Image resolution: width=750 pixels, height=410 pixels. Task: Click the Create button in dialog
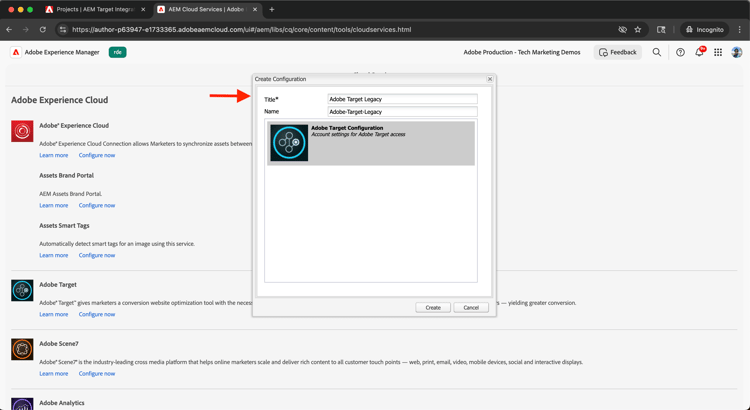pos(433,308)
